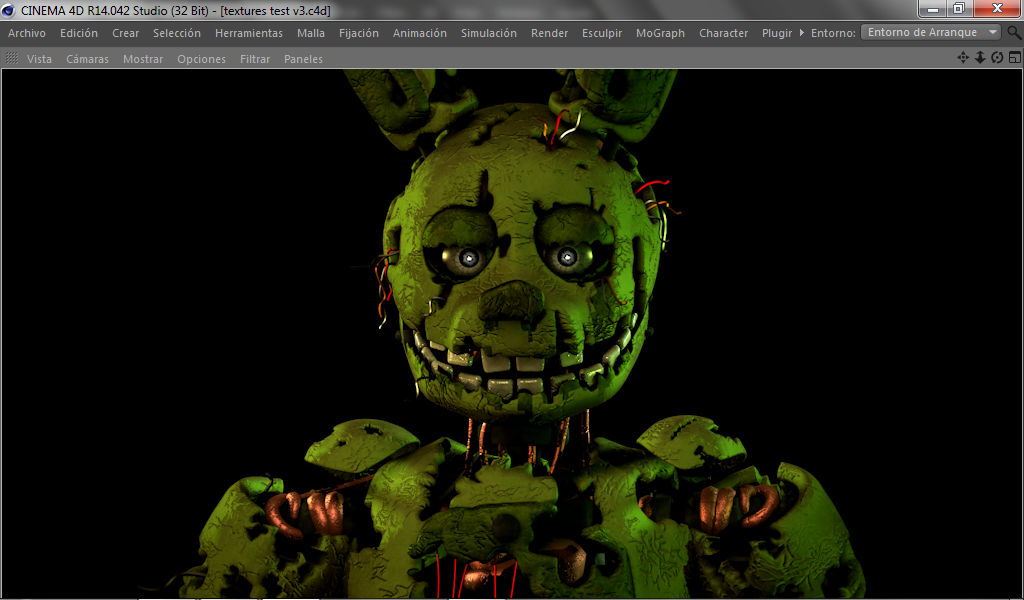This screenshot has height=600, width=1024.
Task: Open the Animación menu
Action: point(420,33)
